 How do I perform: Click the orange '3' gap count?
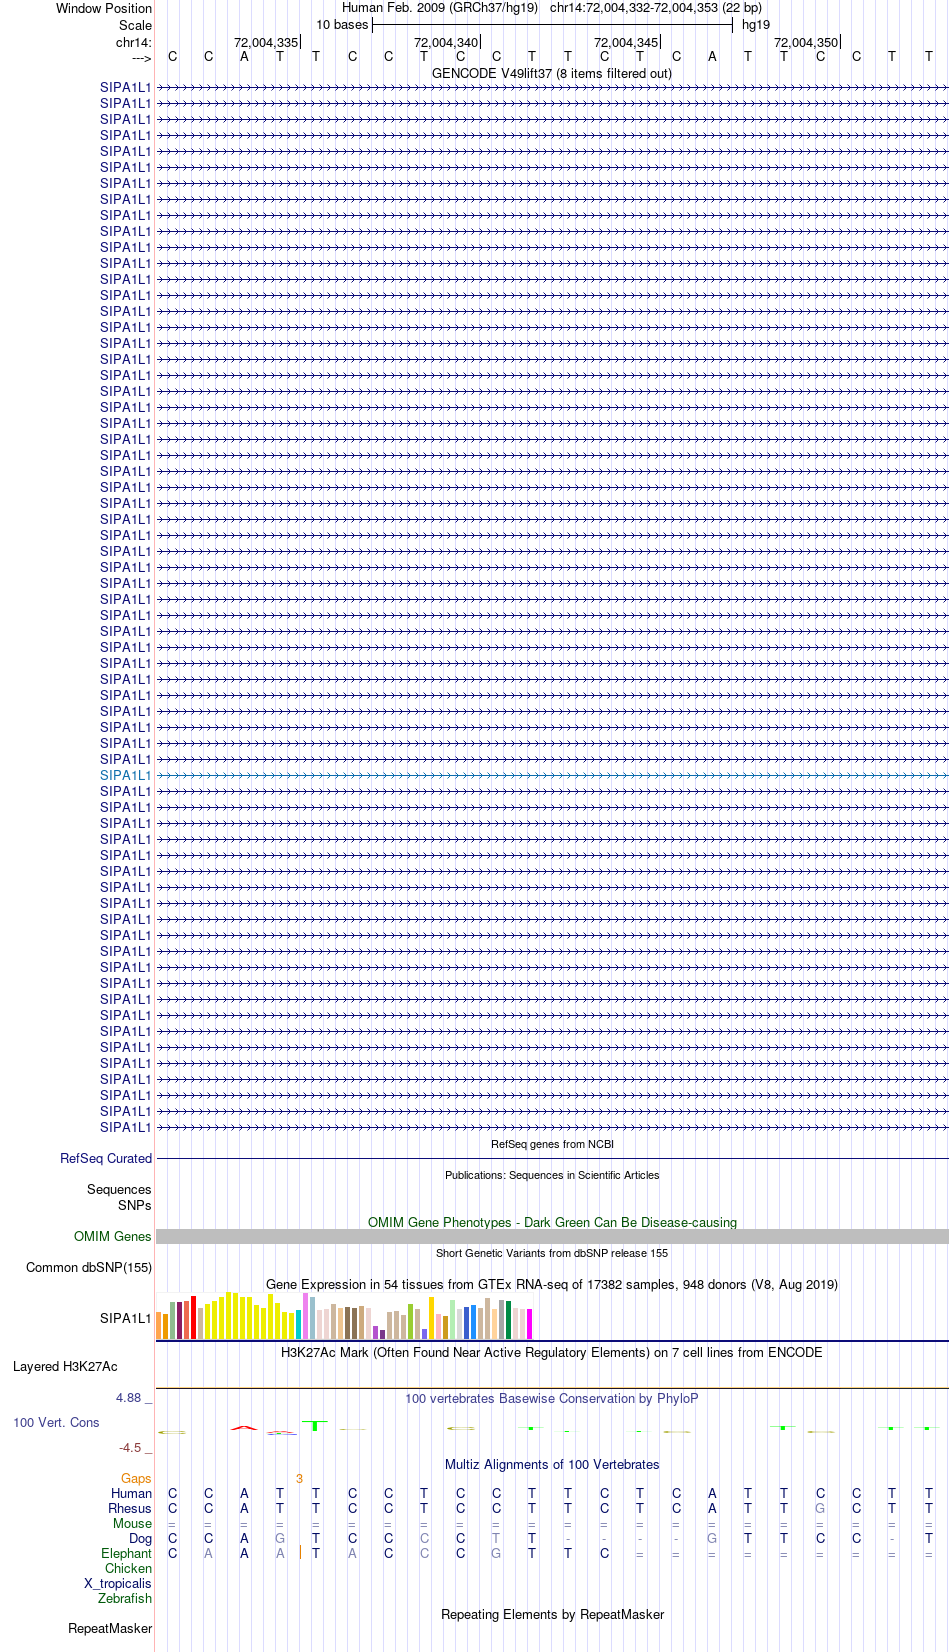pyautogui.click(x=299, y=1479)
